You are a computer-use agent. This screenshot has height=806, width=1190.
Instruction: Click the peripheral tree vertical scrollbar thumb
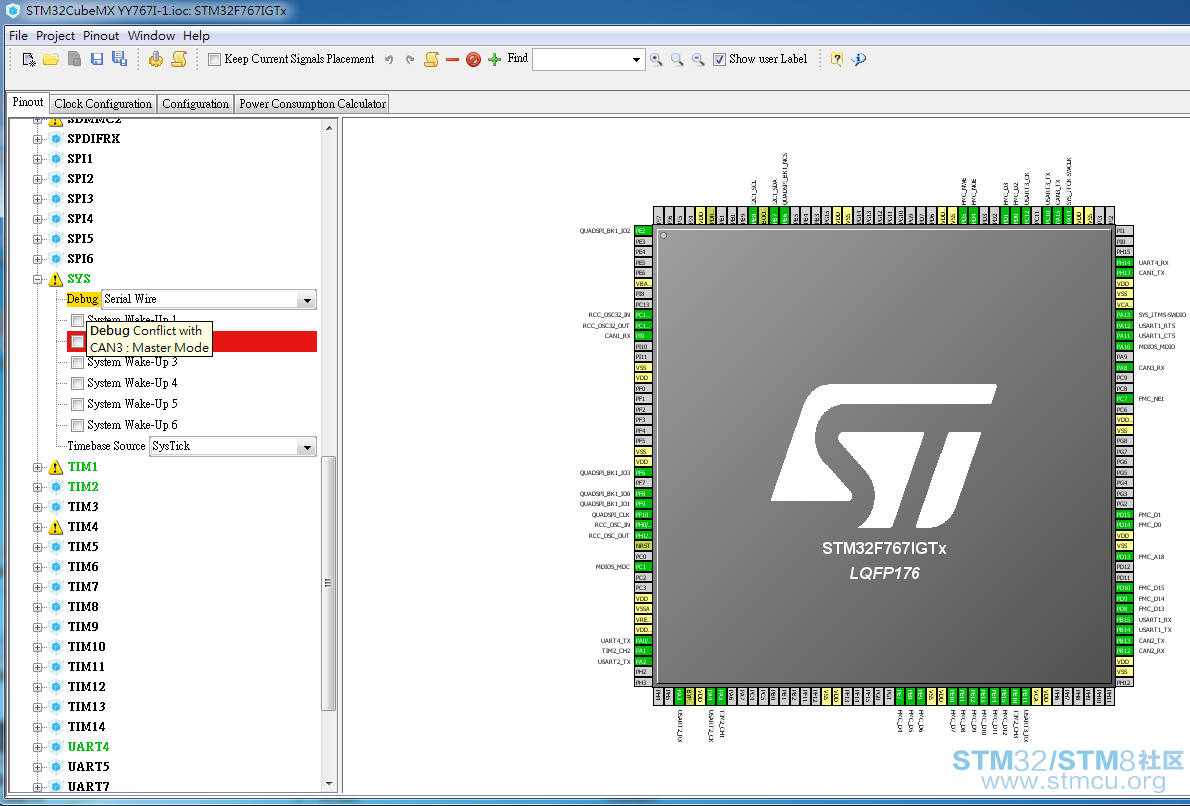pyautogui.click(x=329, y=583)
